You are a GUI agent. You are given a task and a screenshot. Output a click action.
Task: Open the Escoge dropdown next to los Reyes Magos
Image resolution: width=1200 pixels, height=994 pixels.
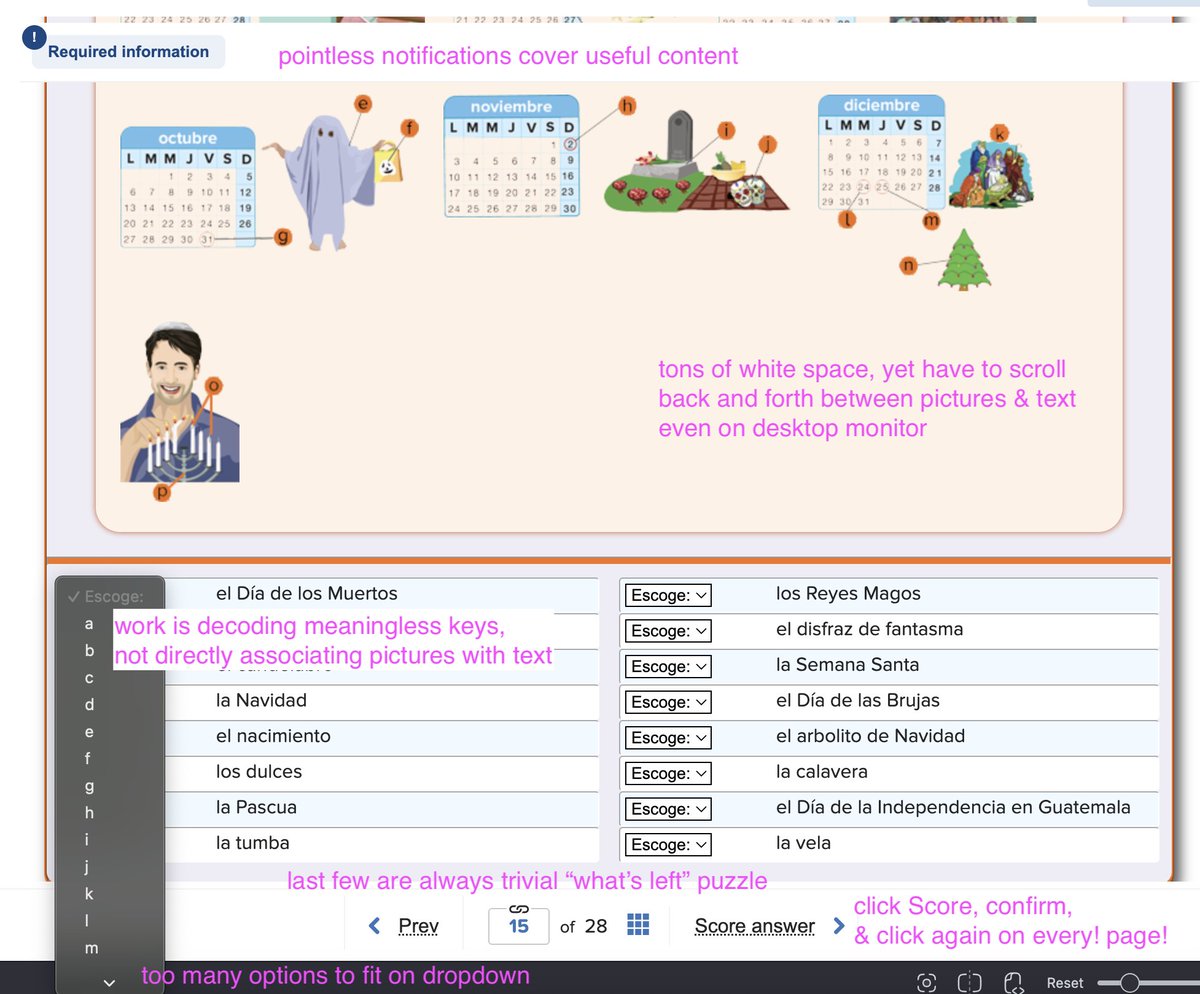coord(667,594)
